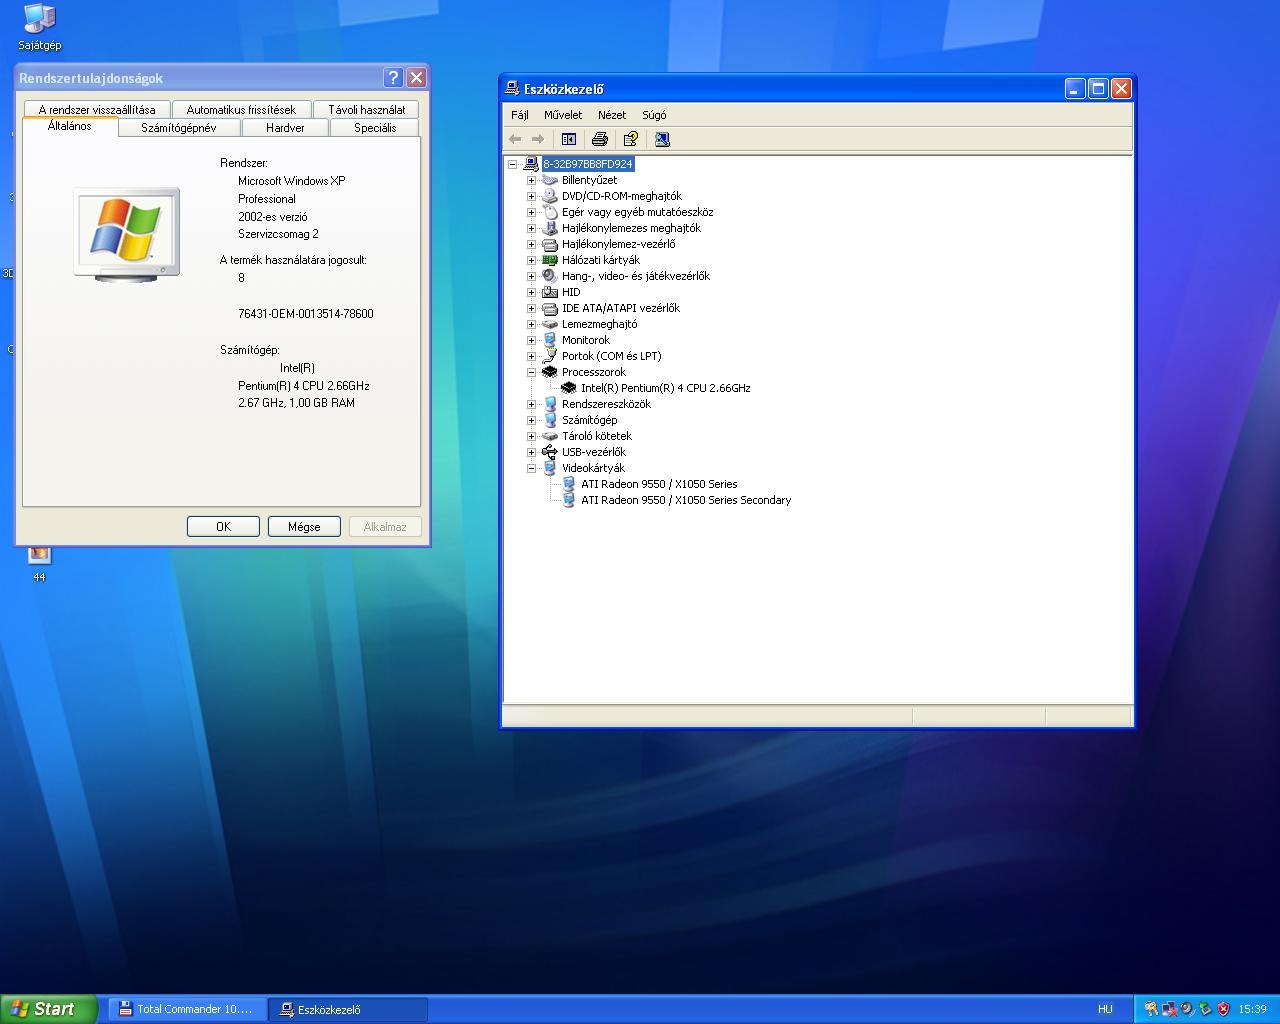
Task: Click the Hálózati kártyák network card icon
Action: pyautogui.click(x=549, y=260)
